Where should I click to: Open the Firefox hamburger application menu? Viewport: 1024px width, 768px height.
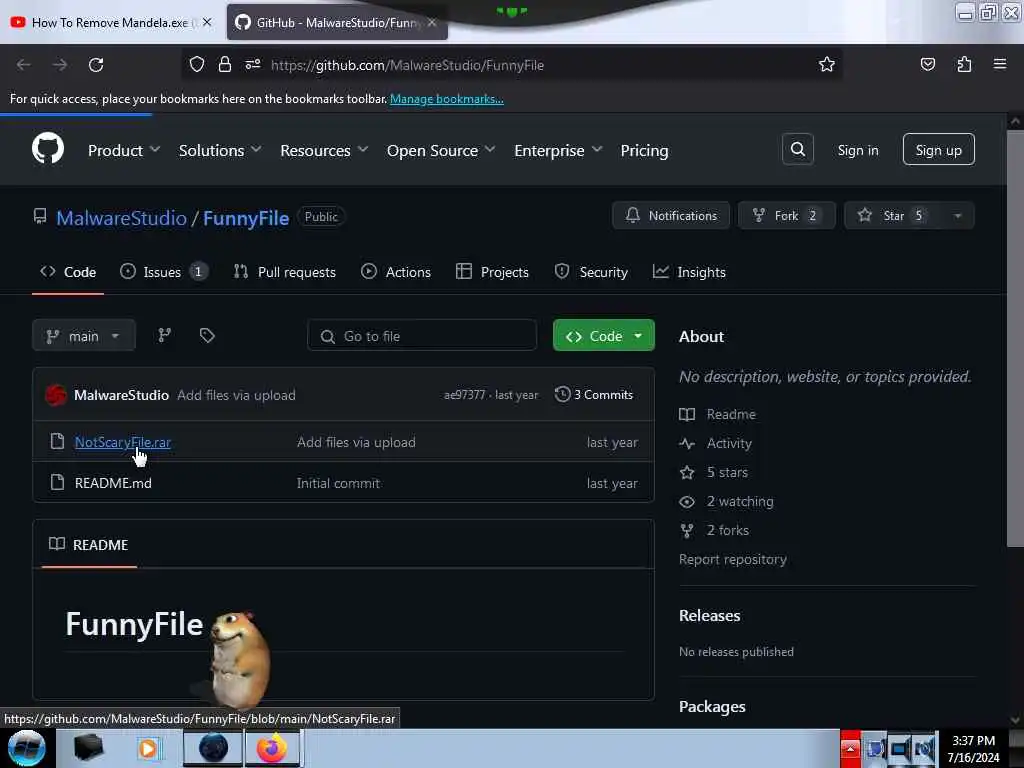1000,64
